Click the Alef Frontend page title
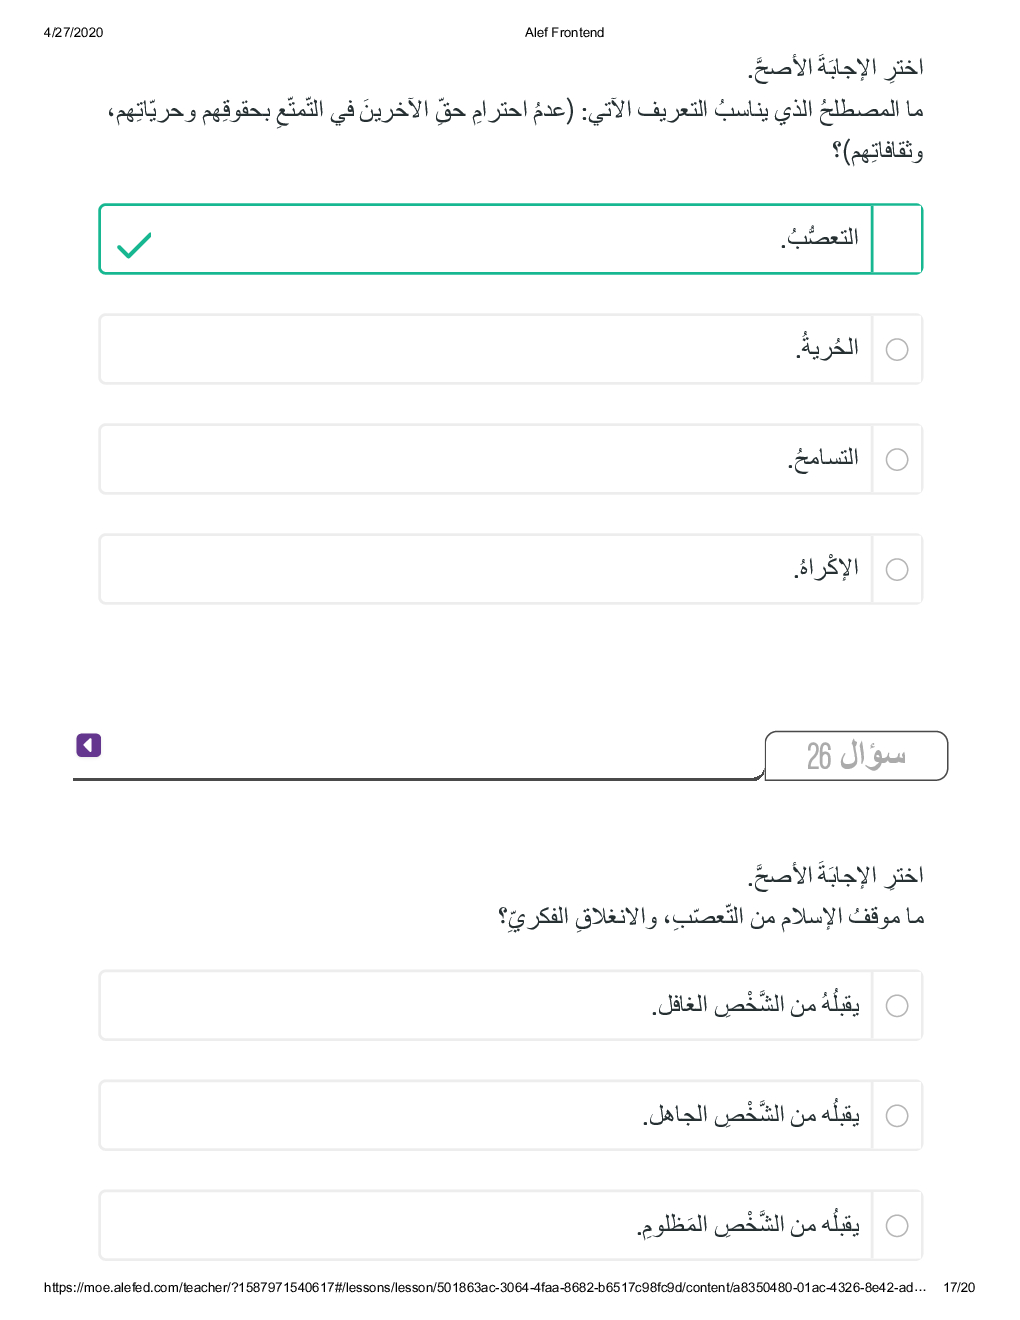The width and height of the screenshot is (1020, 1320). (564, 32)
